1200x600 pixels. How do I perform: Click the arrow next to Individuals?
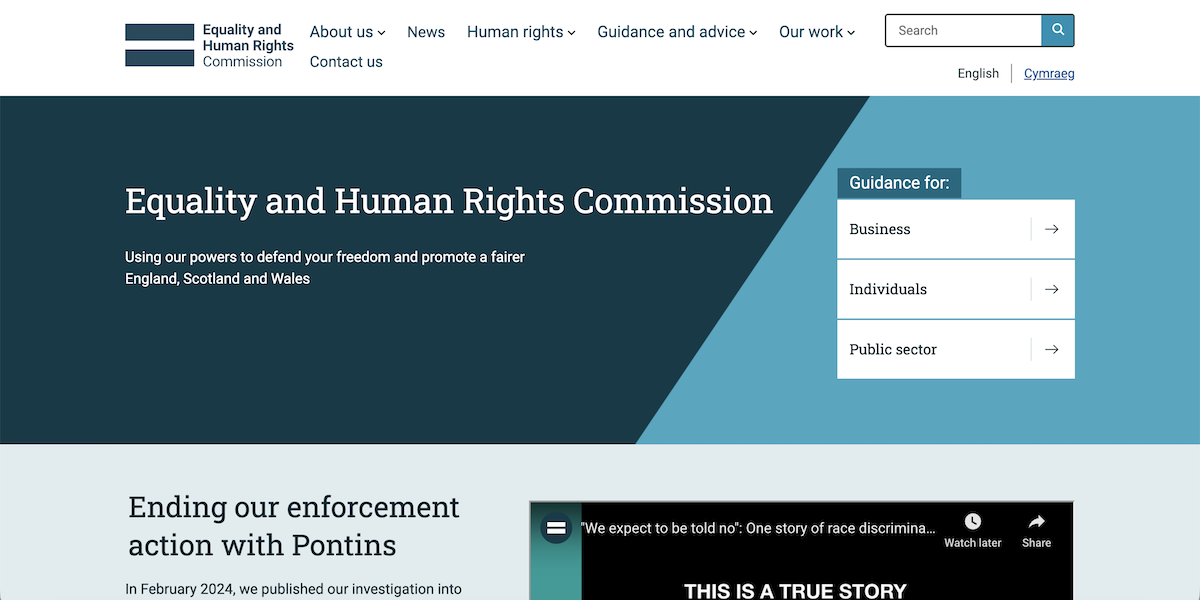click(1051, 289)
